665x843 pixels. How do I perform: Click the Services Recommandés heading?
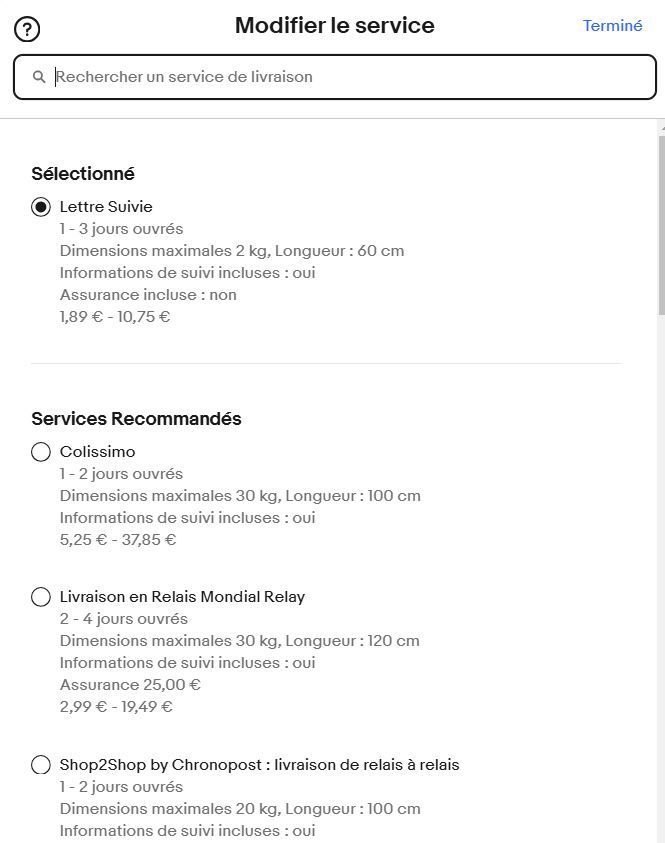pos(136,419)
